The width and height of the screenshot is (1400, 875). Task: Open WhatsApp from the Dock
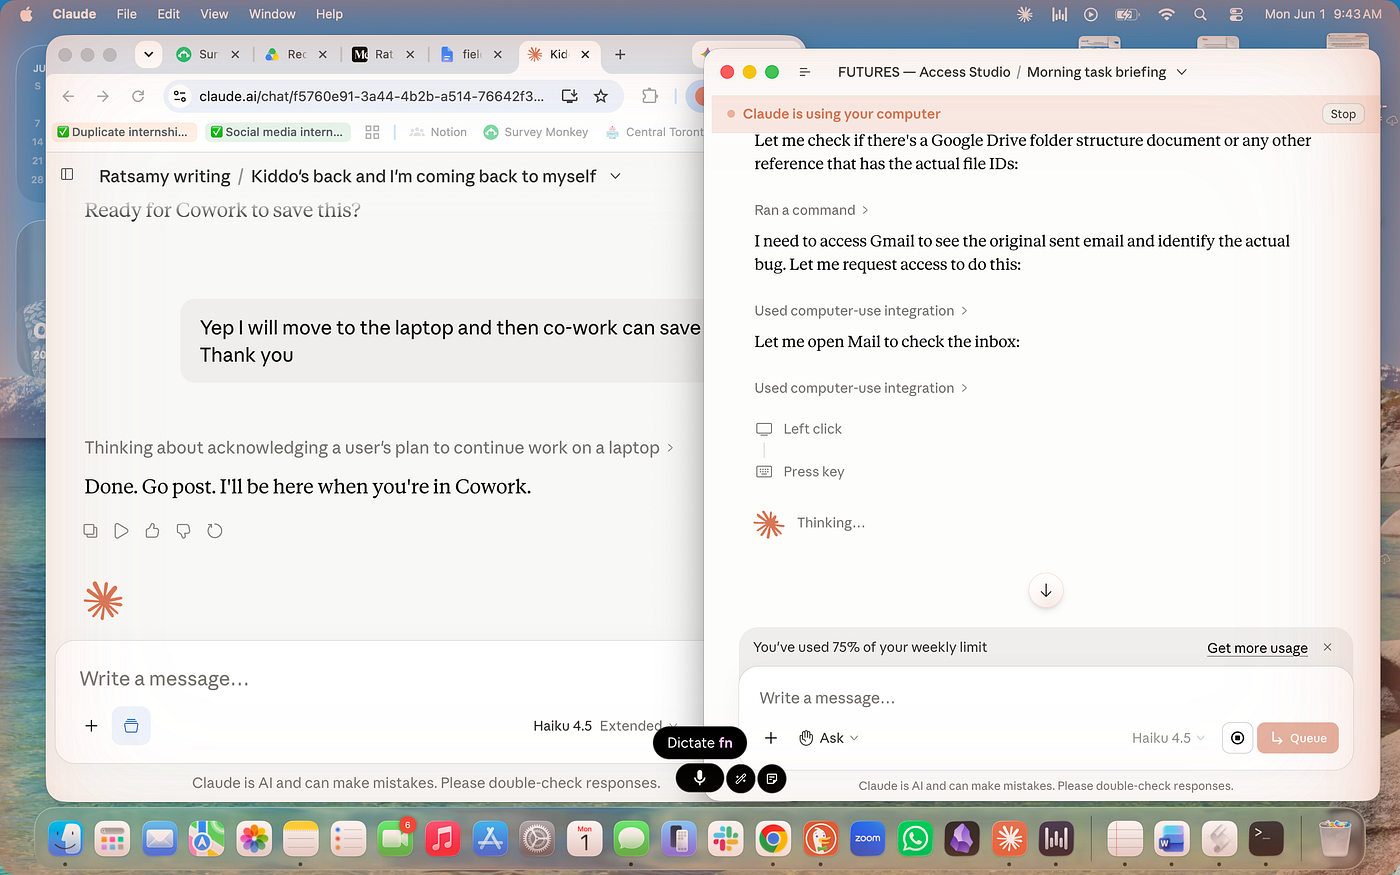tap(915, 839)
